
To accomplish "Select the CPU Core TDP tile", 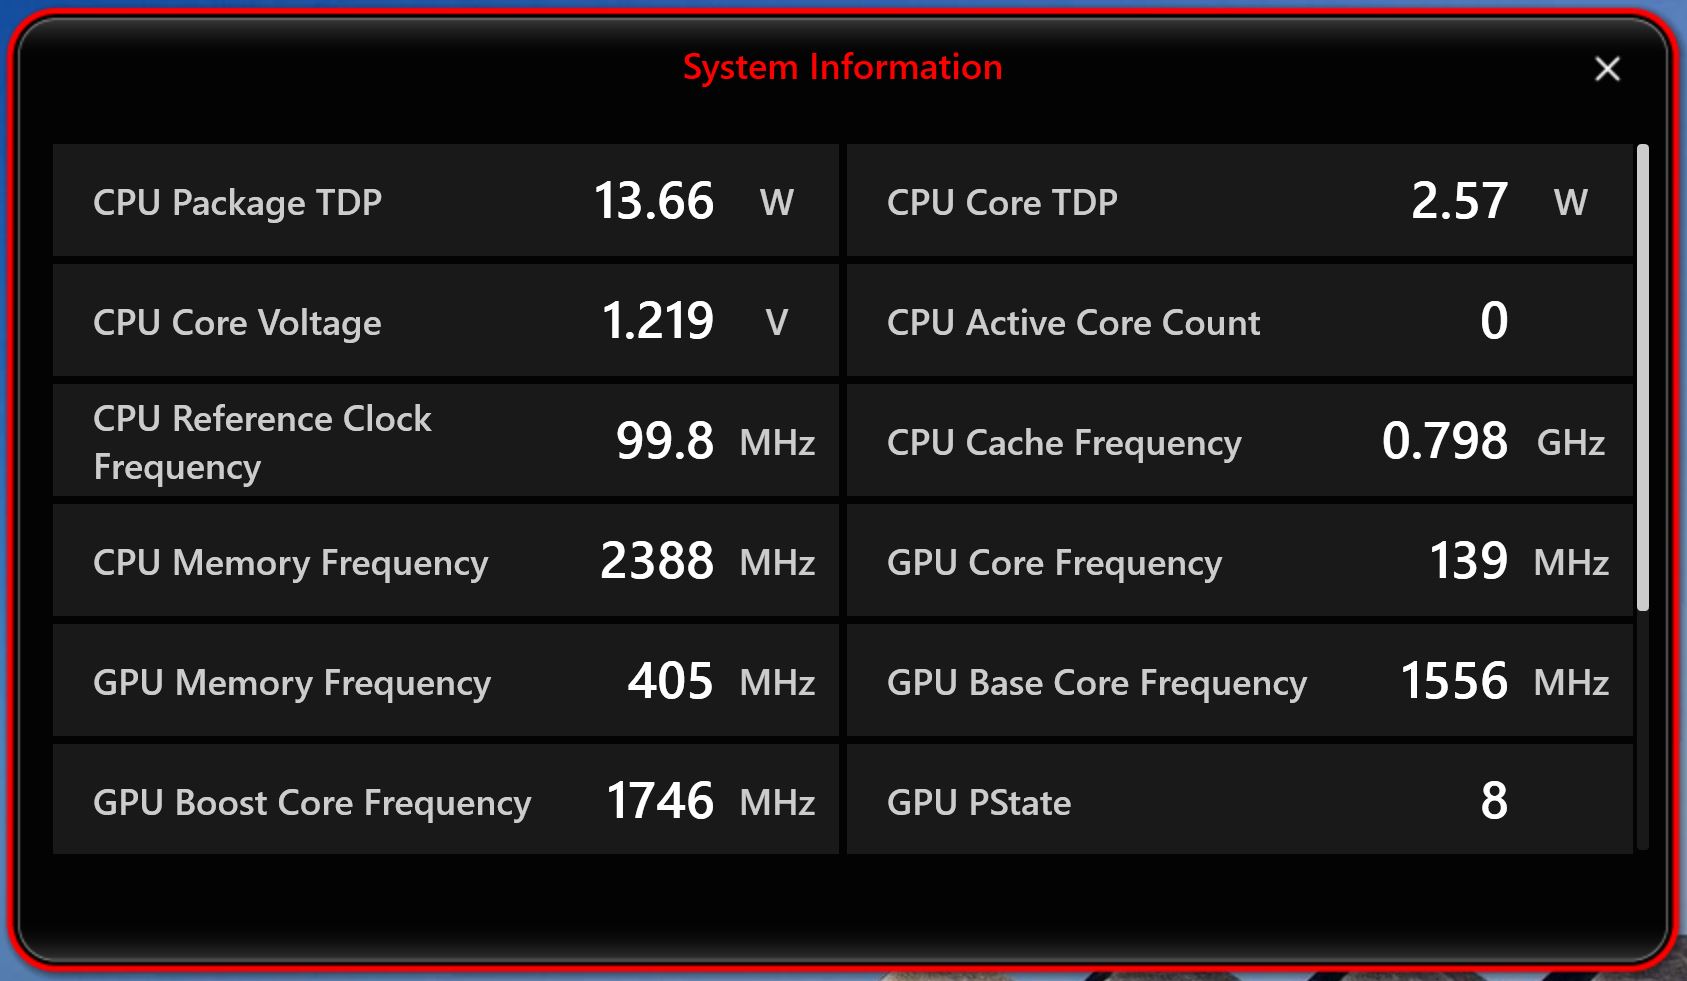I will (1239, 201).
